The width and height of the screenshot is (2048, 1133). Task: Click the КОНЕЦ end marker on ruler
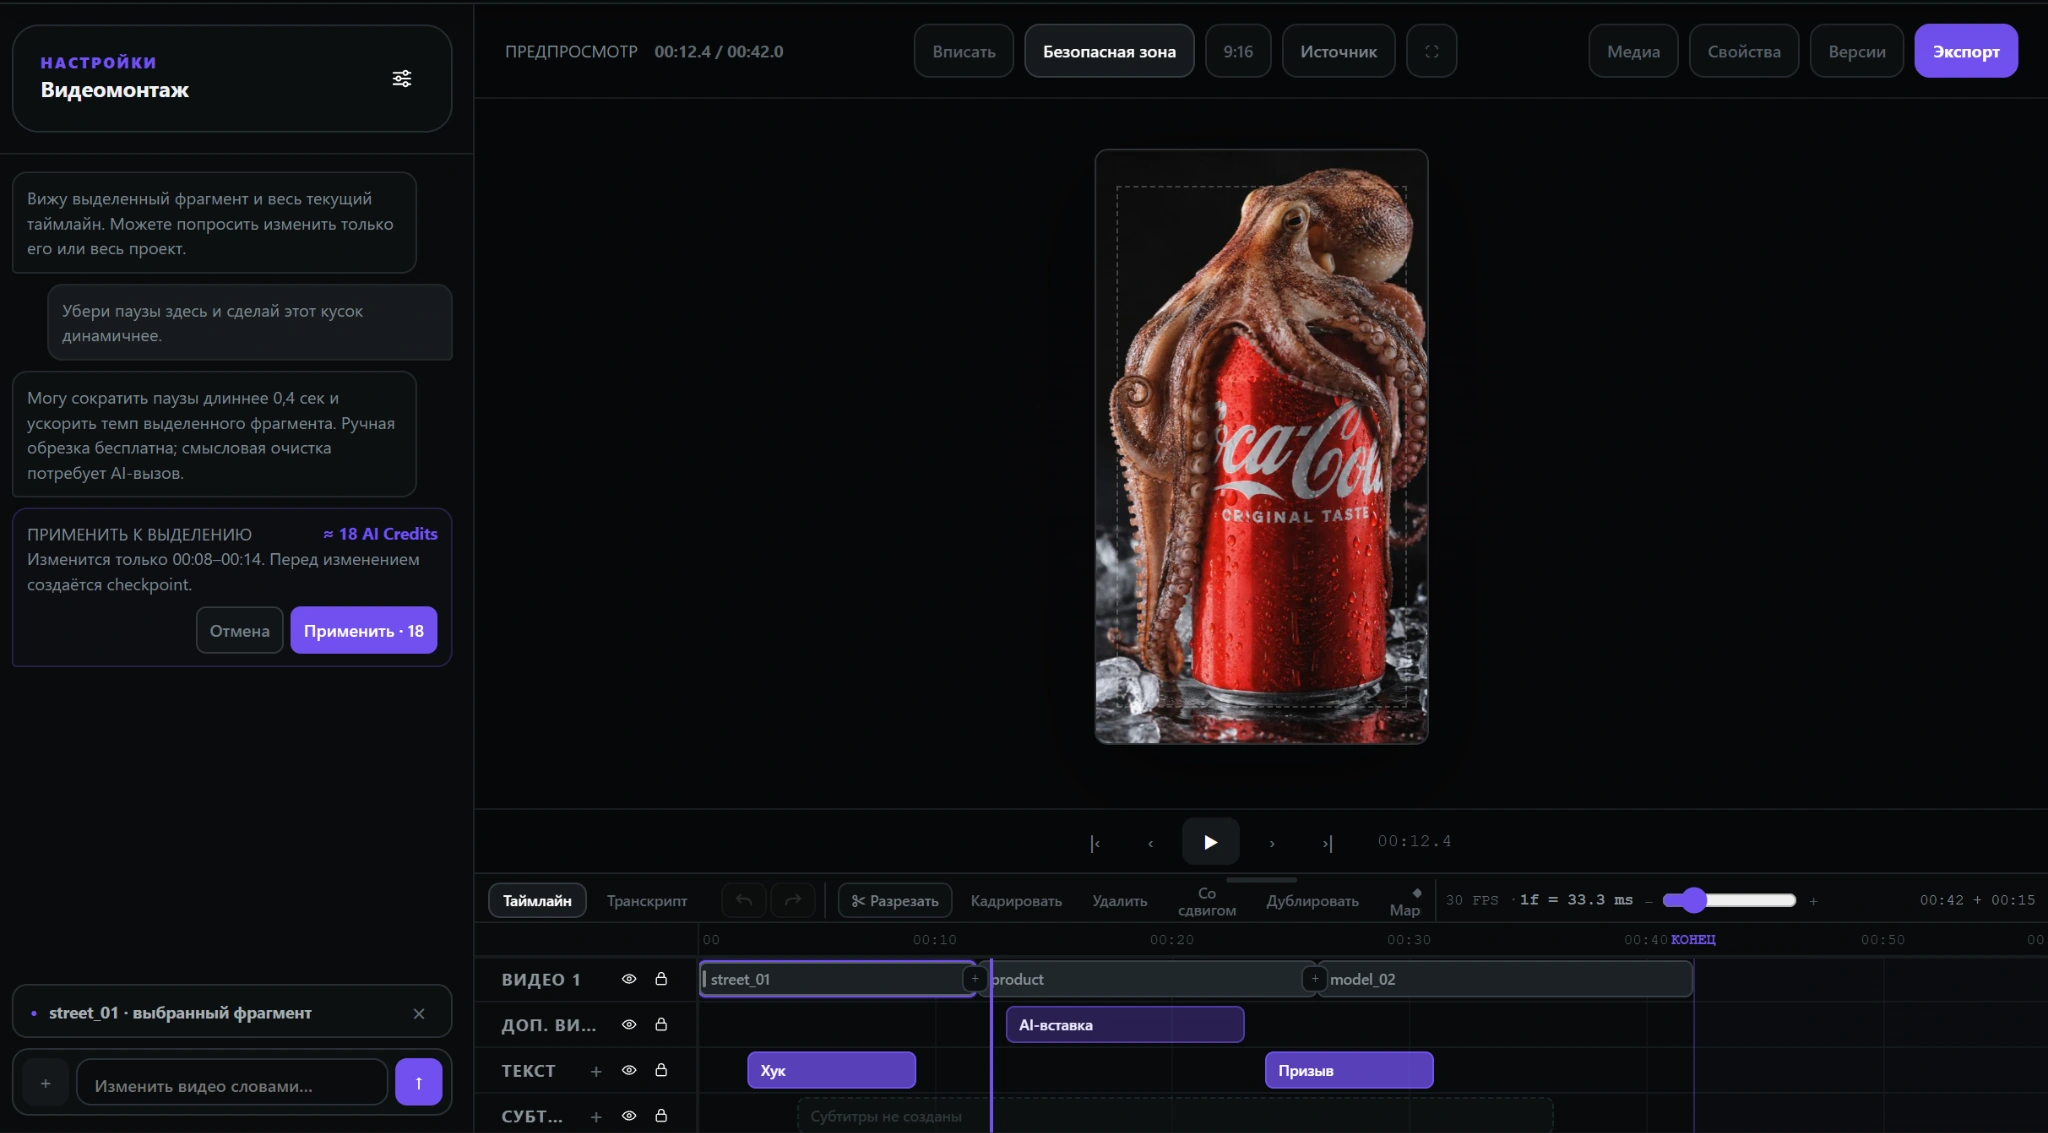tap(1693, 940)
